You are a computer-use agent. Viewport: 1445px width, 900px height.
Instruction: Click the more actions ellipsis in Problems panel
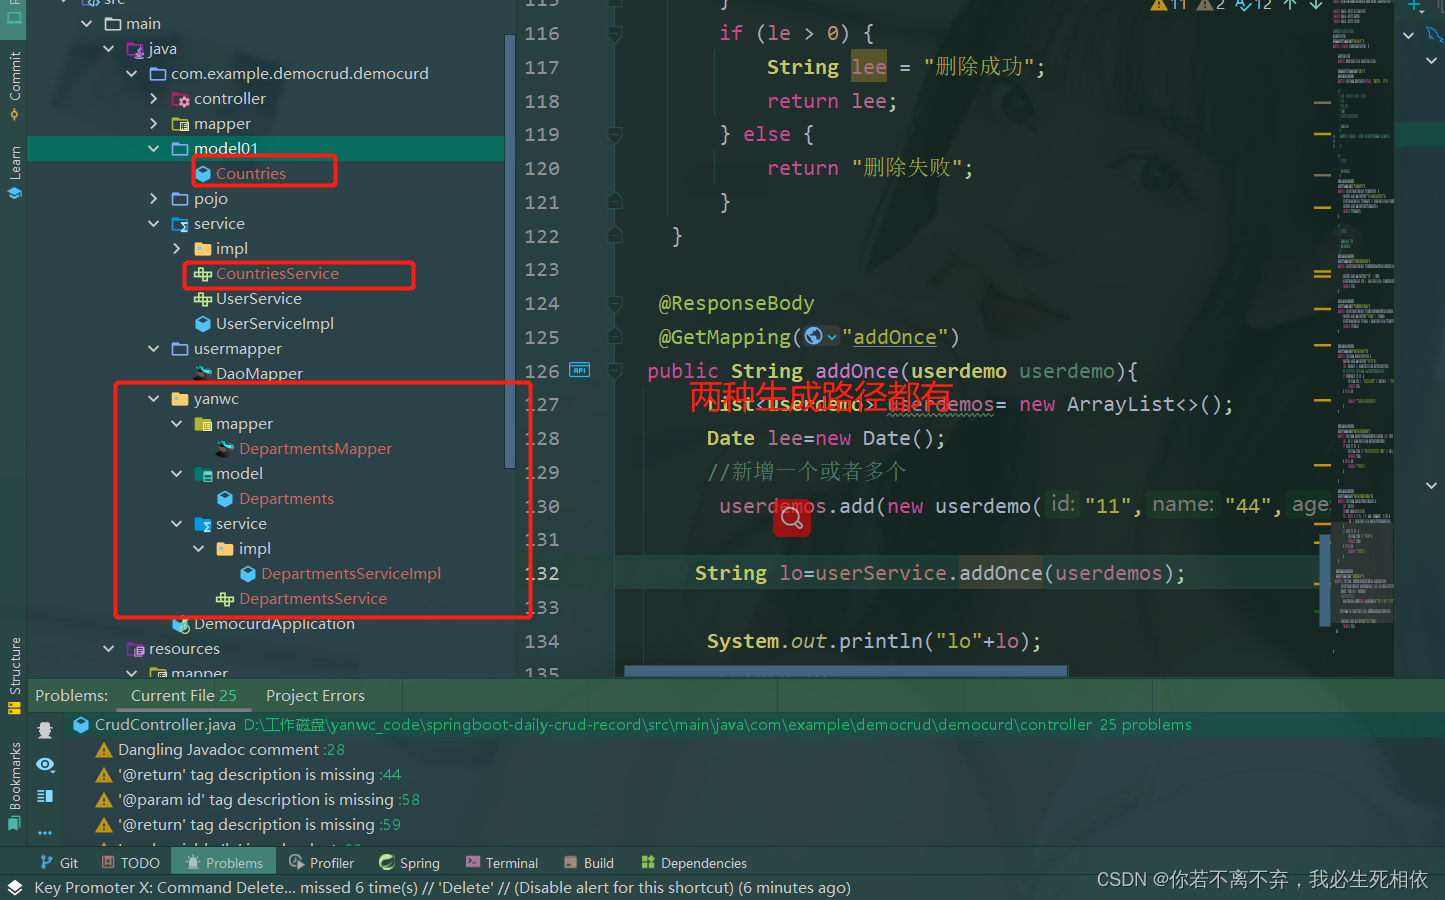tap(45, 832)
